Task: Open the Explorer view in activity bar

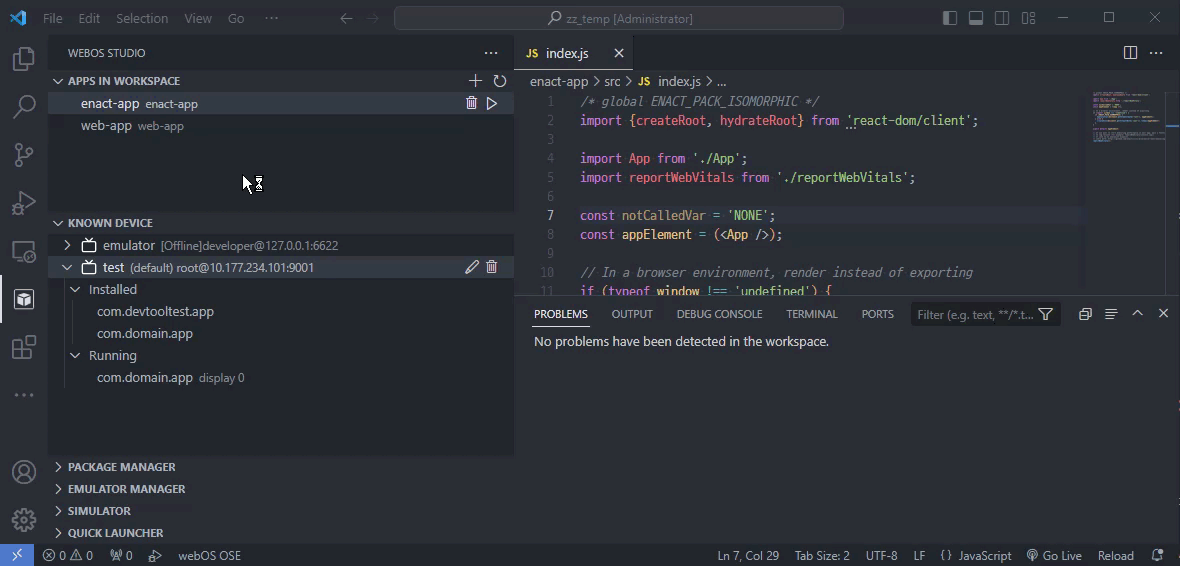Action: point(24,59)
